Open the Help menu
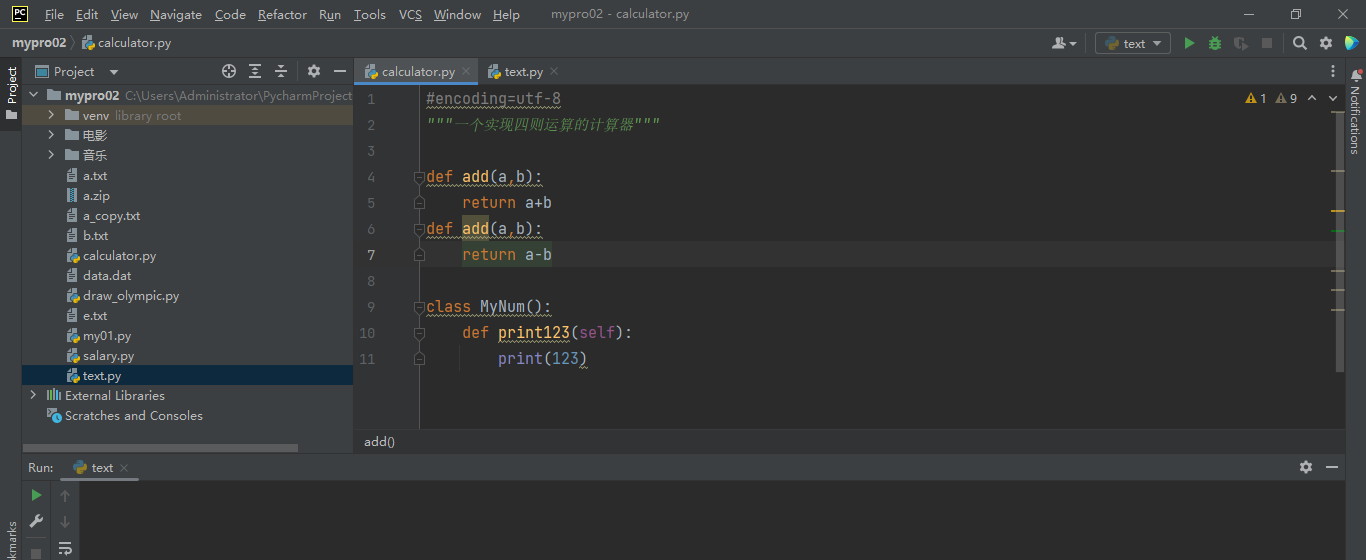Screen dimensions: 1366x560 click(x=506, y=14)
